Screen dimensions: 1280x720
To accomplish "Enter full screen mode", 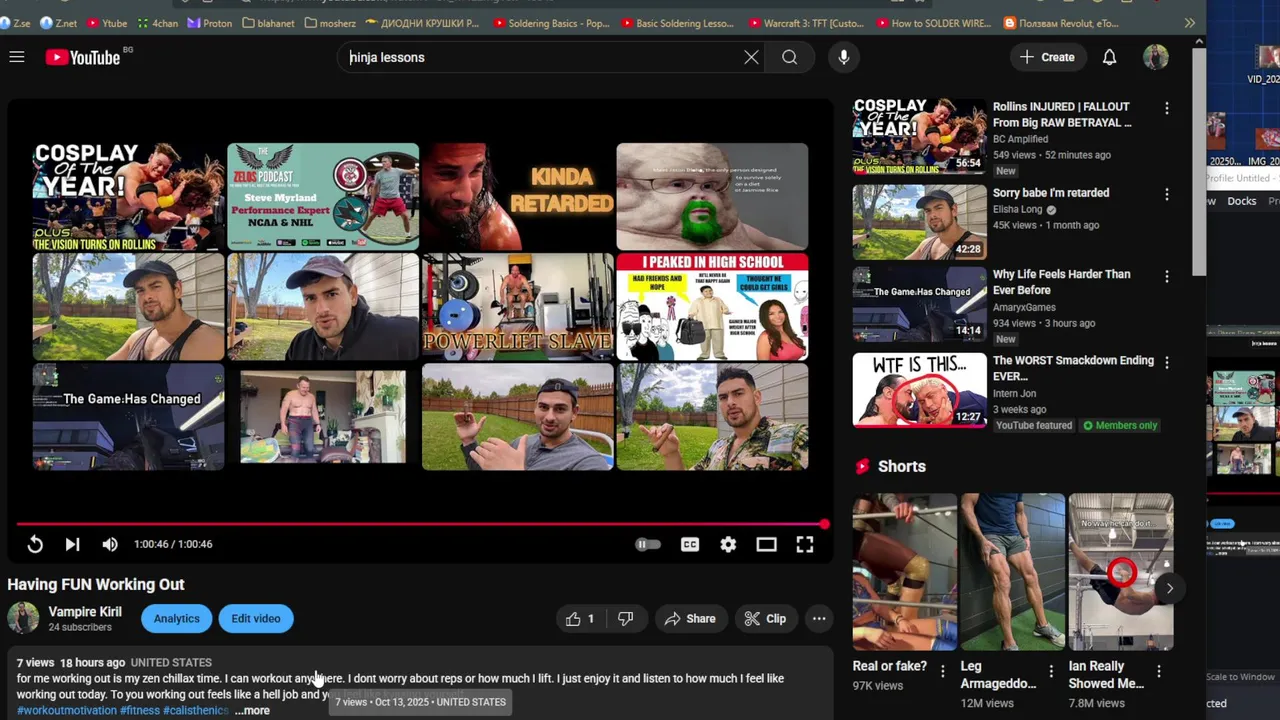I will 804,544.
